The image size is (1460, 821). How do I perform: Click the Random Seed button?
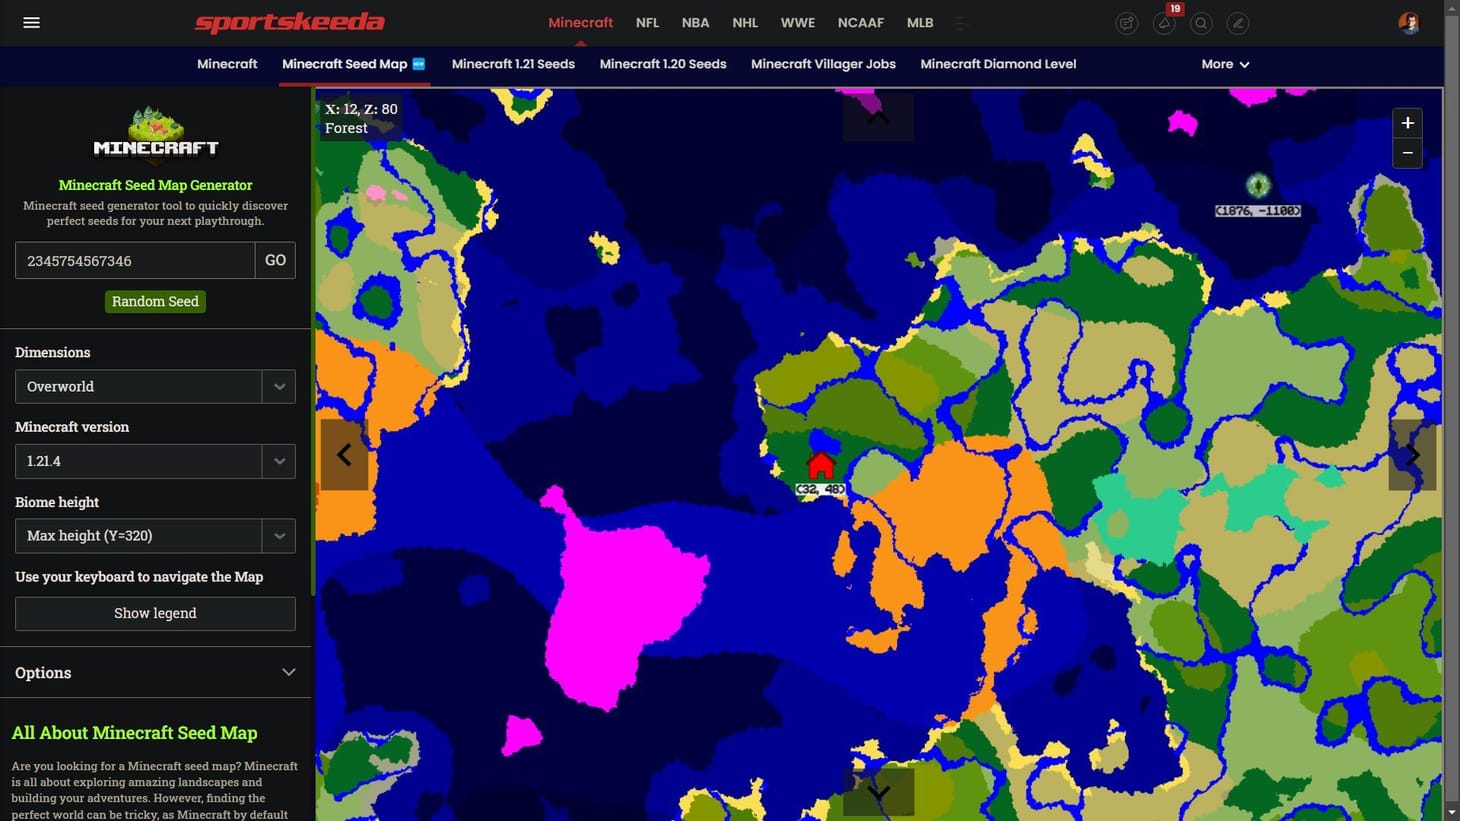coord(155,301)
